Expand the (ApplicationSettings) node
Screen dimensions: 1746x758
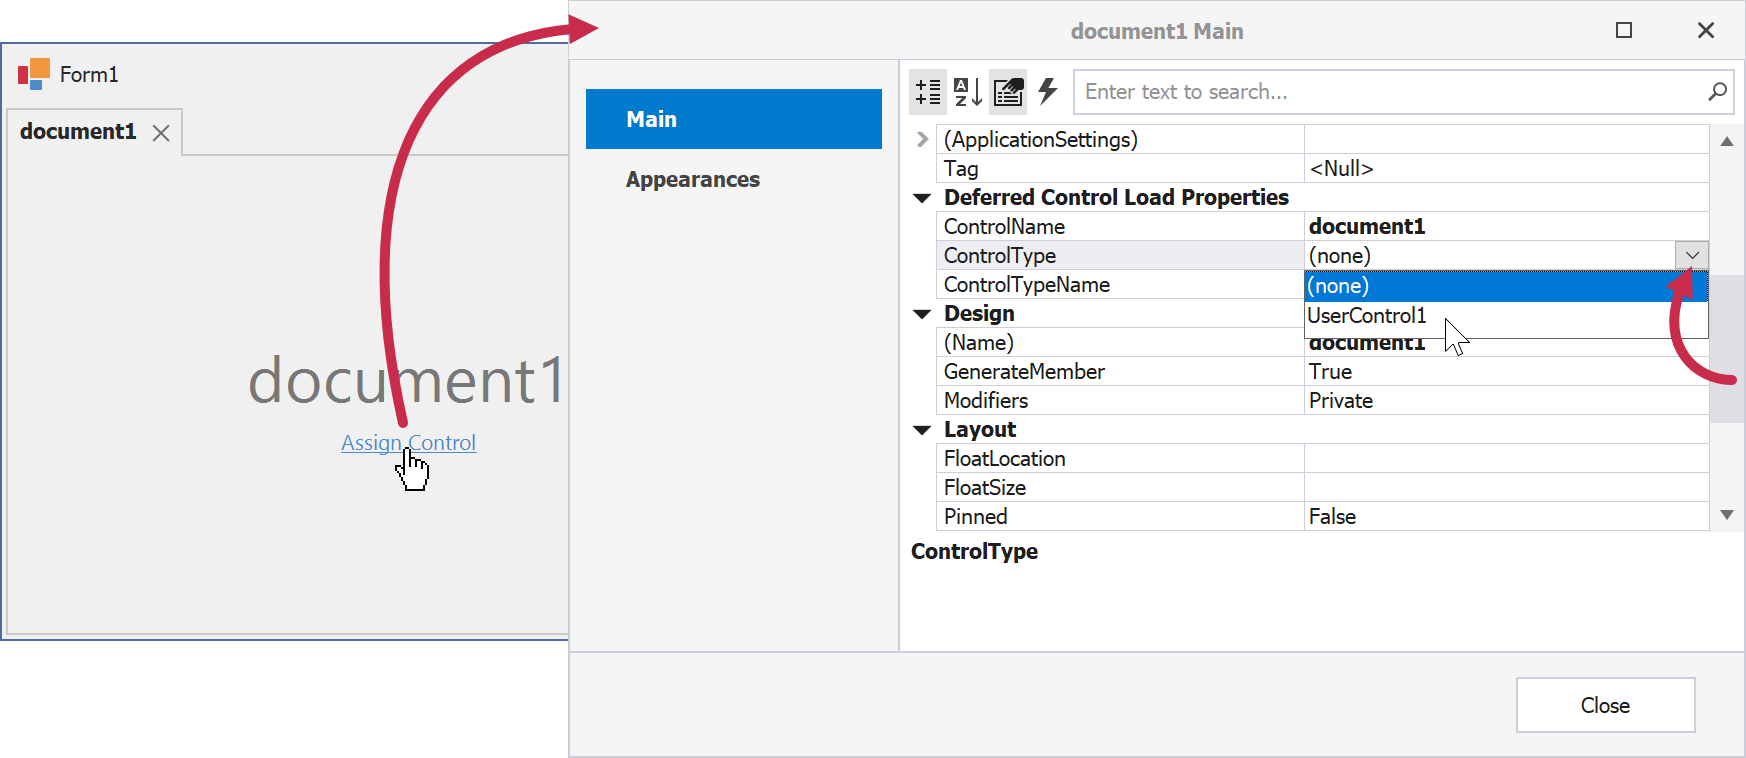[922, 140]
